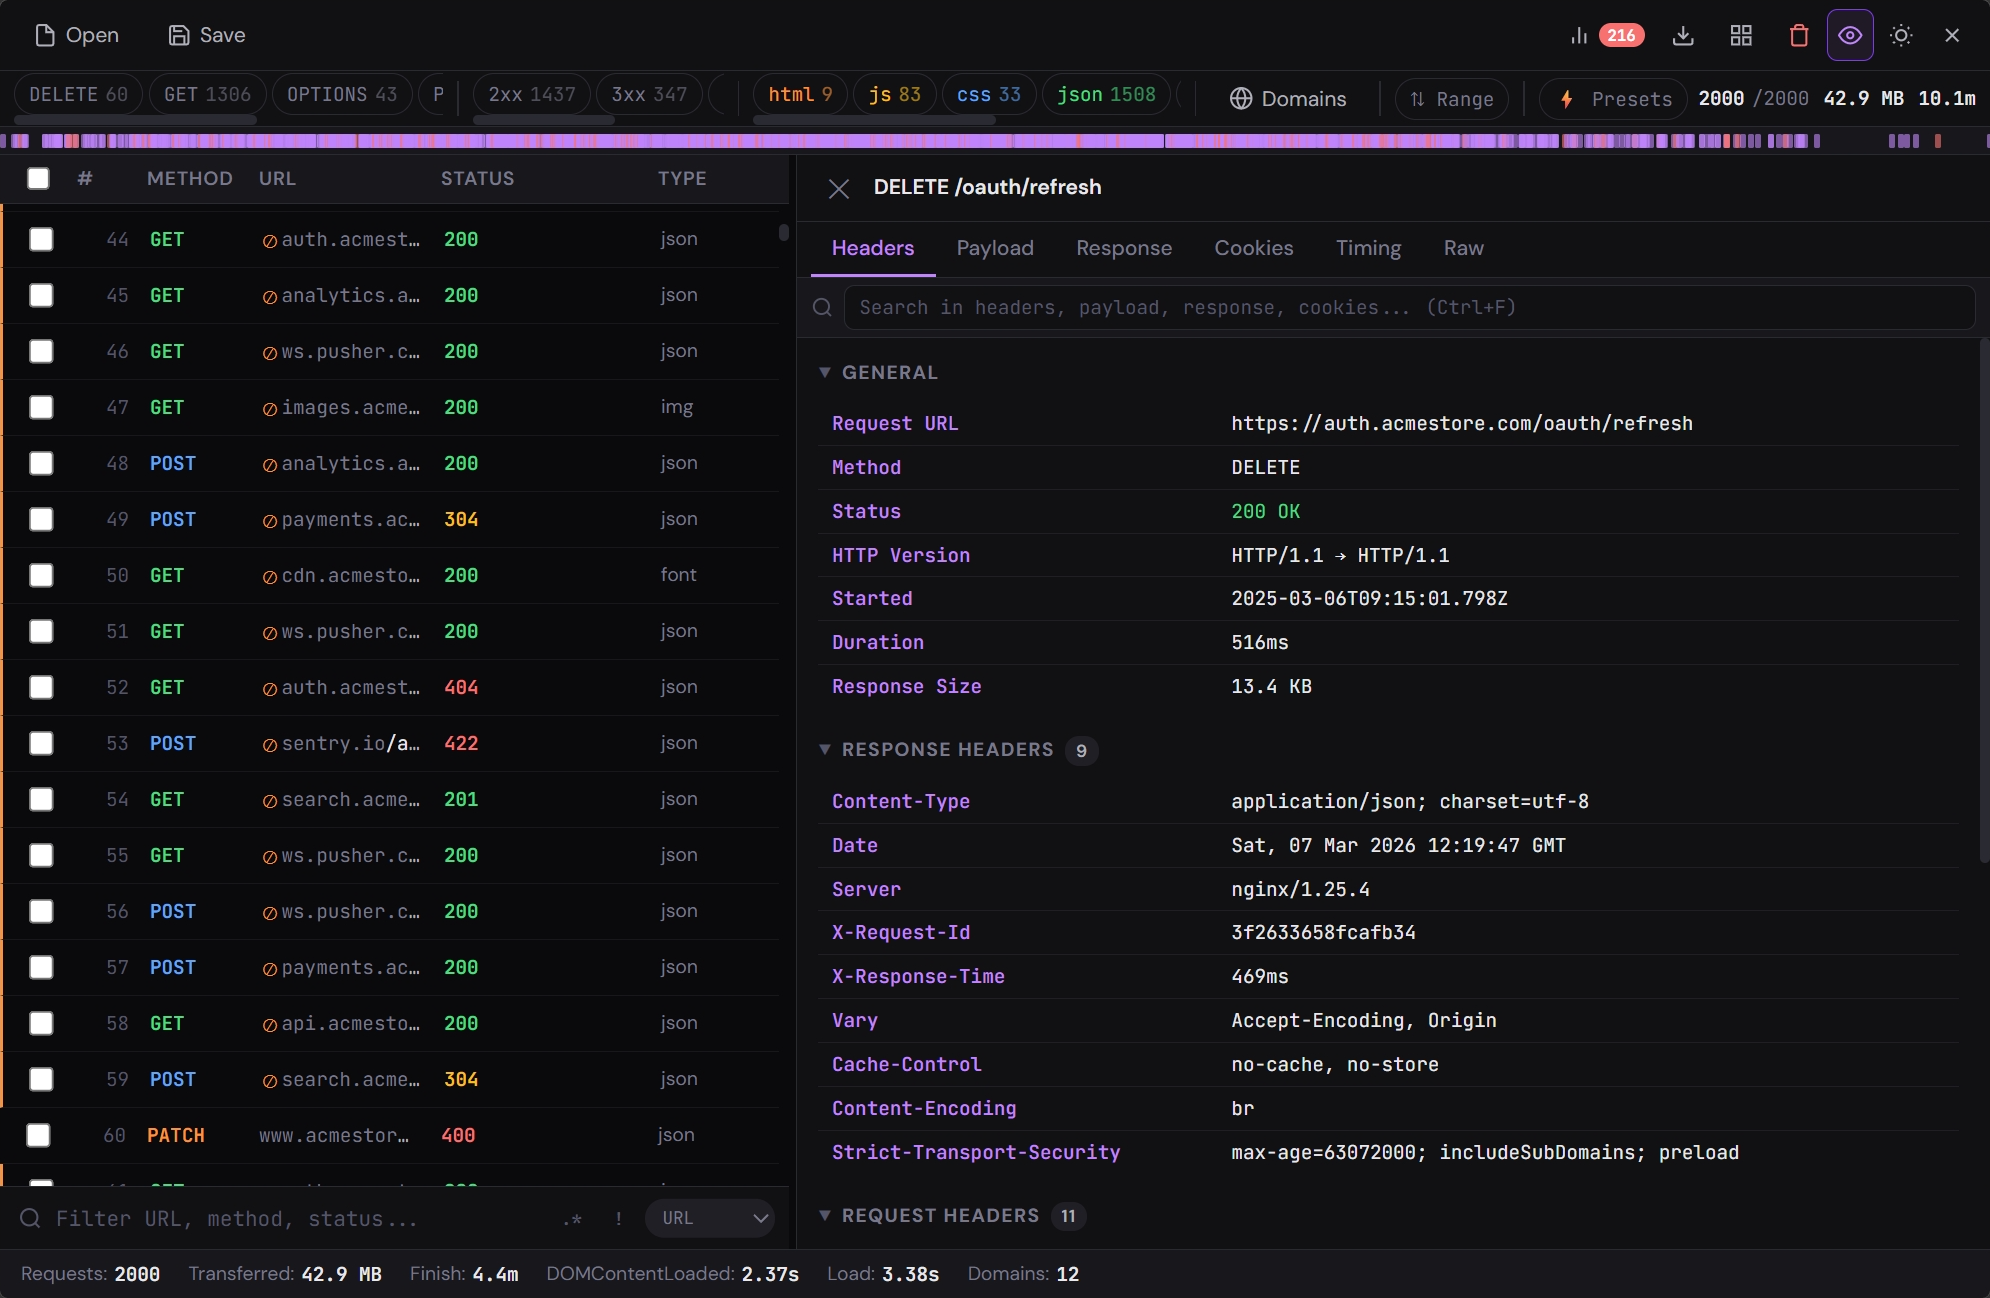Switch to the Timing tab
This screenshot has height=1298, width=1990.
pyautogui.click(x=1368, y=248)
